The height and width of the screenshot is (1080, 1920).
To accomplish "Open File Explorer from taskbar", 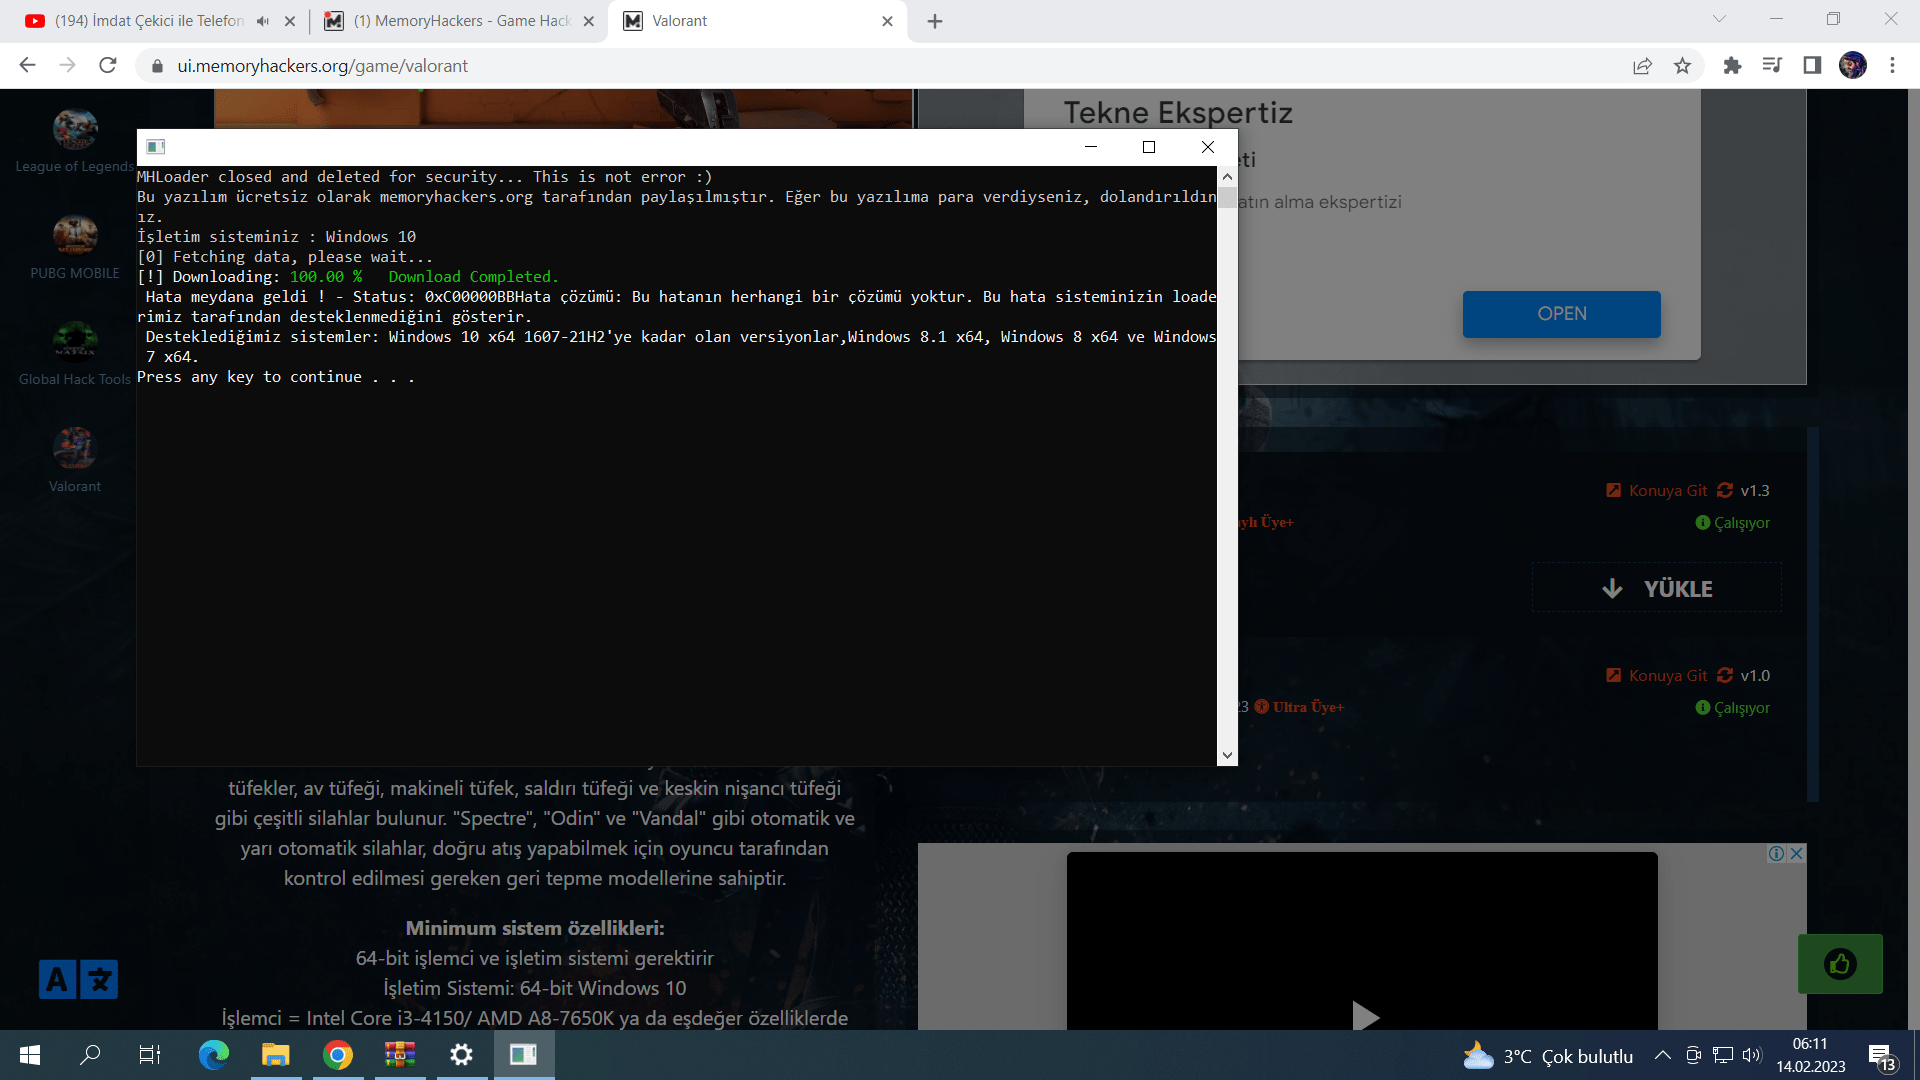I will pyautogui.click(x=275, y=1055).
